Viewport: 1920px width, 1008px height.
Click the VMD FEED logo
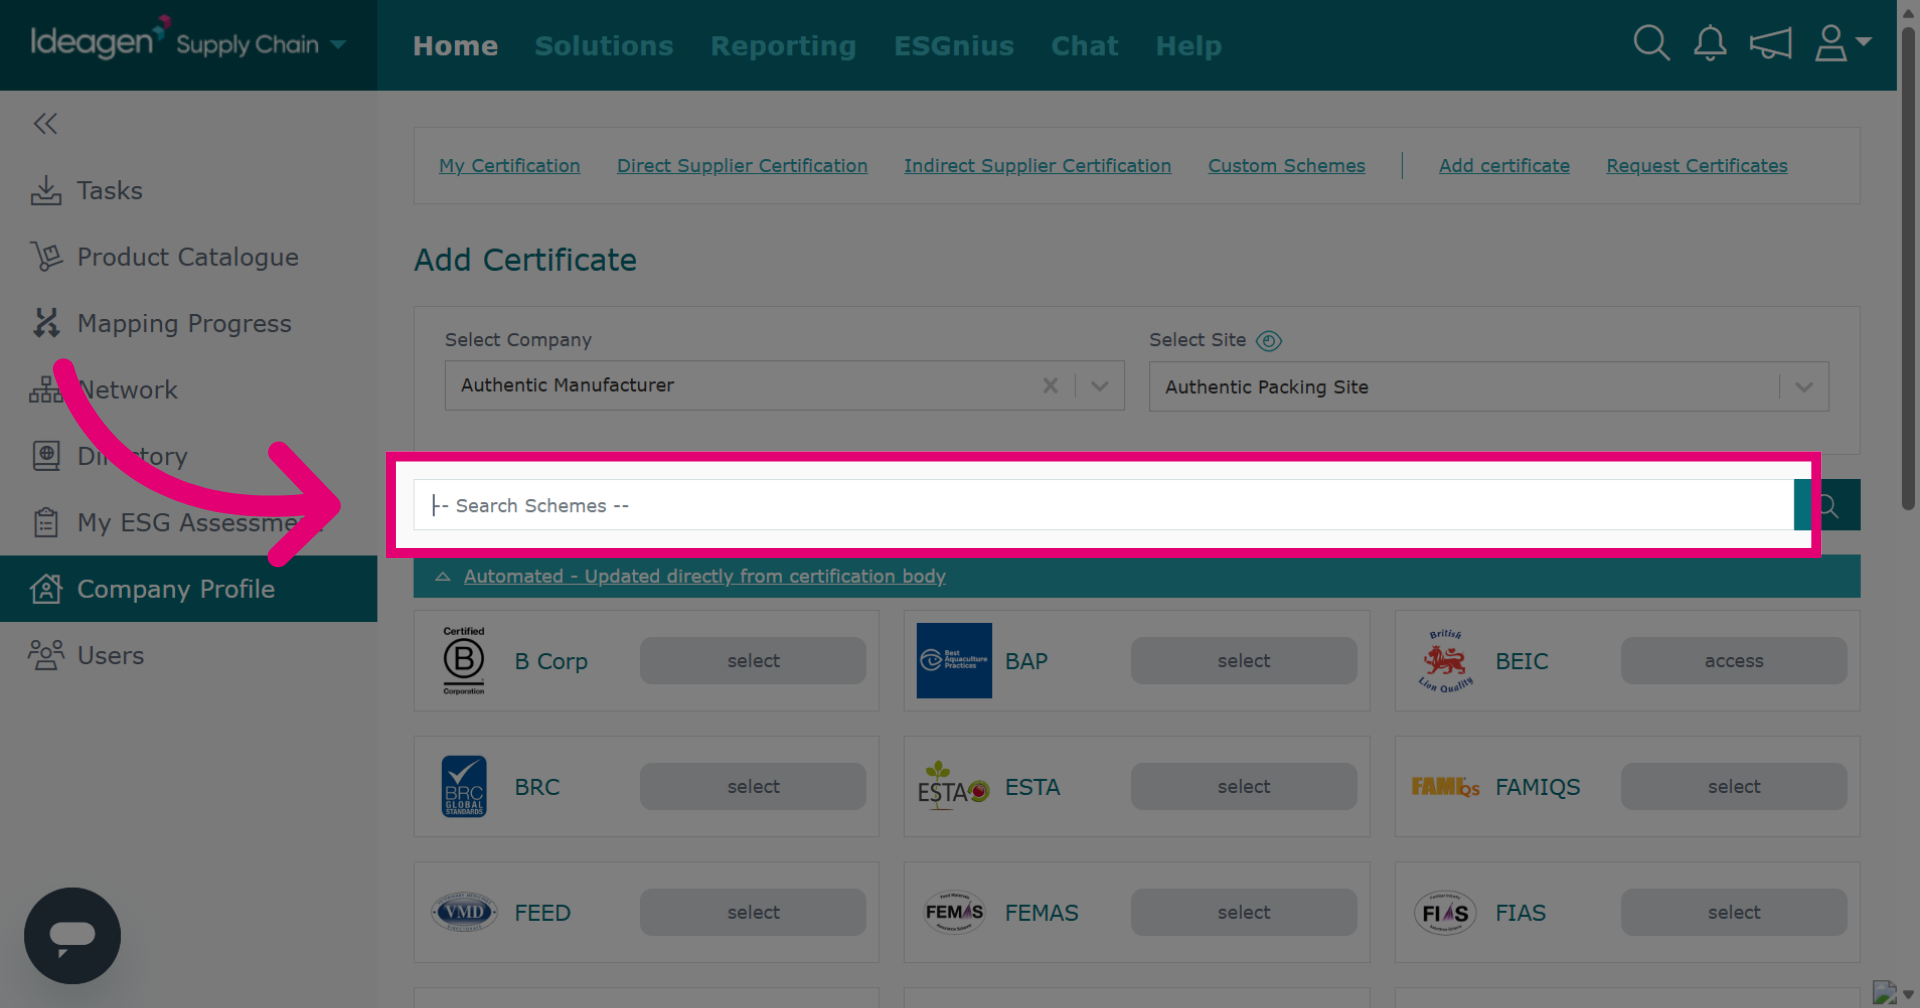464,912
